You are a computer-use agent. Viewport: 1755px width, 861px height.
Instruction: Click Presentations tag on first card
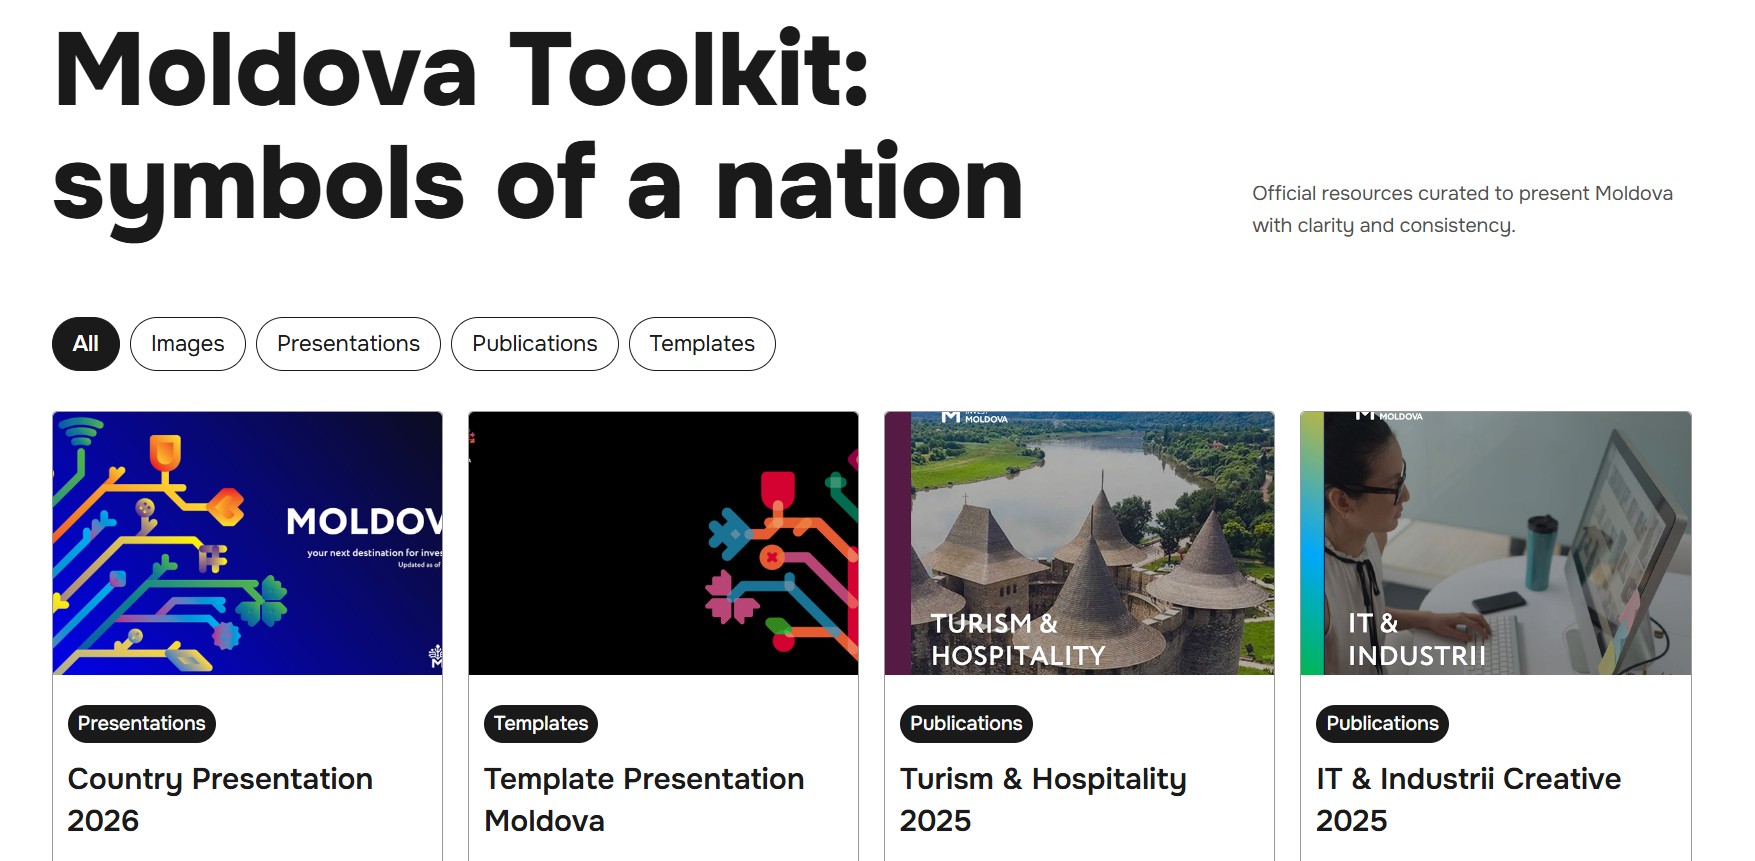pos(142,724)
